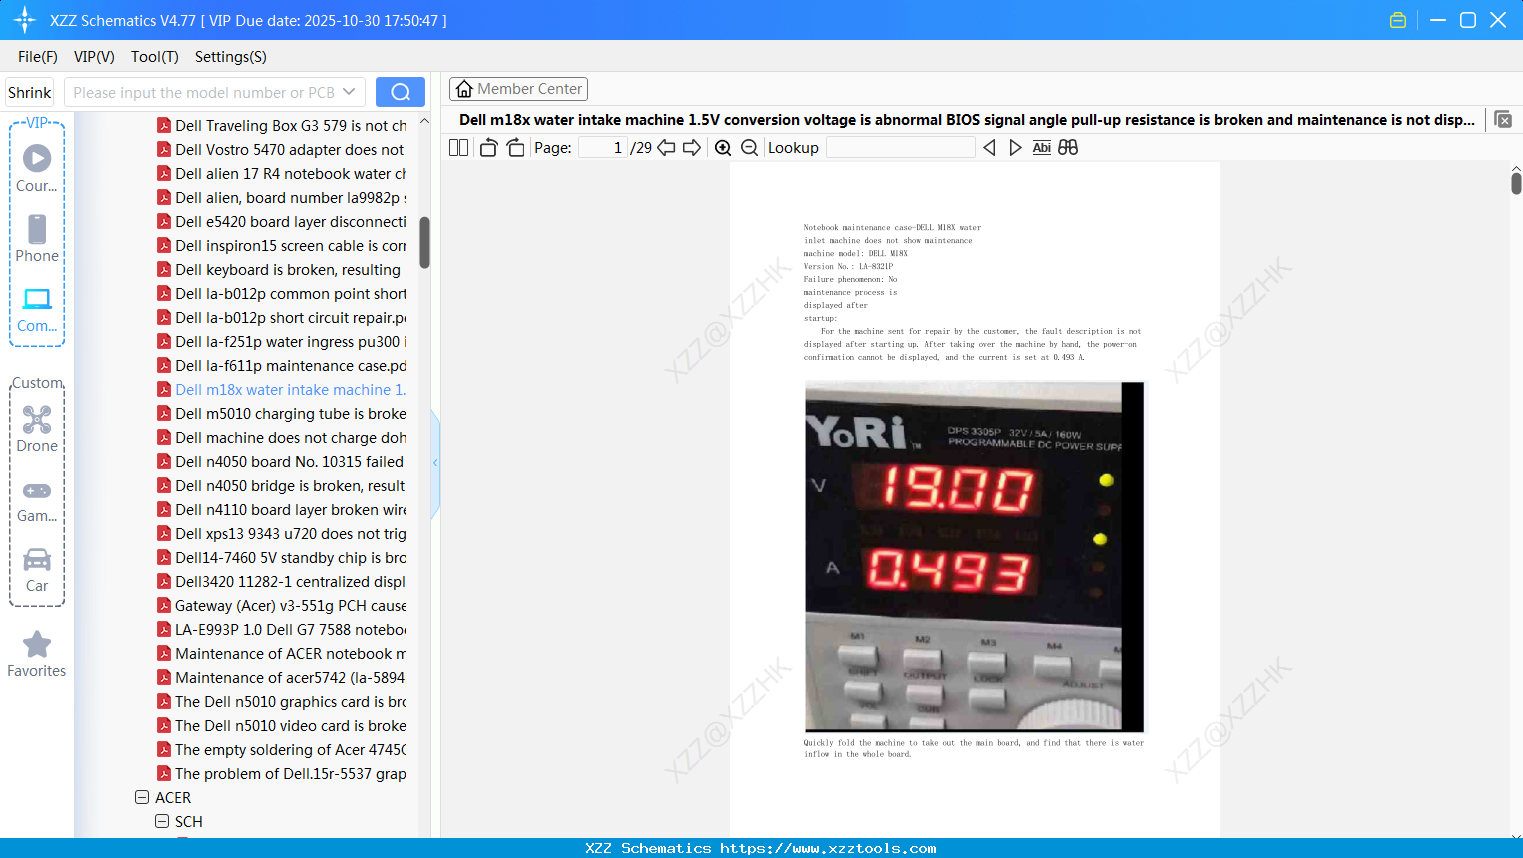Click PDF icon beside Gateway (Acer) v3-551g
The width and height of the screenshot is (1523, 858).
pos(164,606)
